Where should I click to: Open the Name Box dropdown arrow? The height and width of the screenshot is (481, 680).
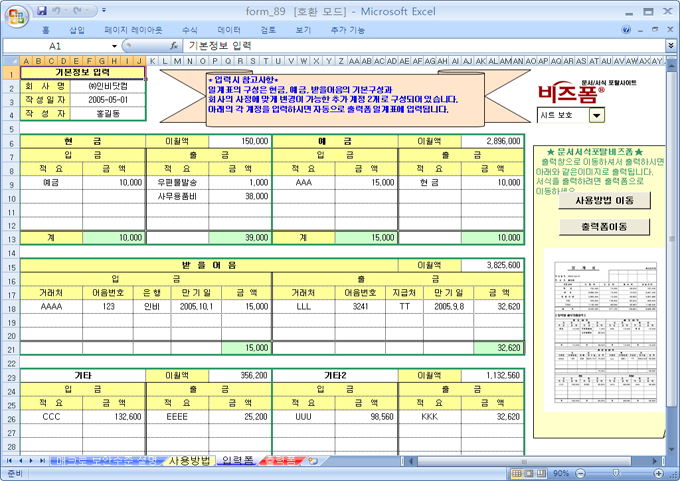point(114,46)
